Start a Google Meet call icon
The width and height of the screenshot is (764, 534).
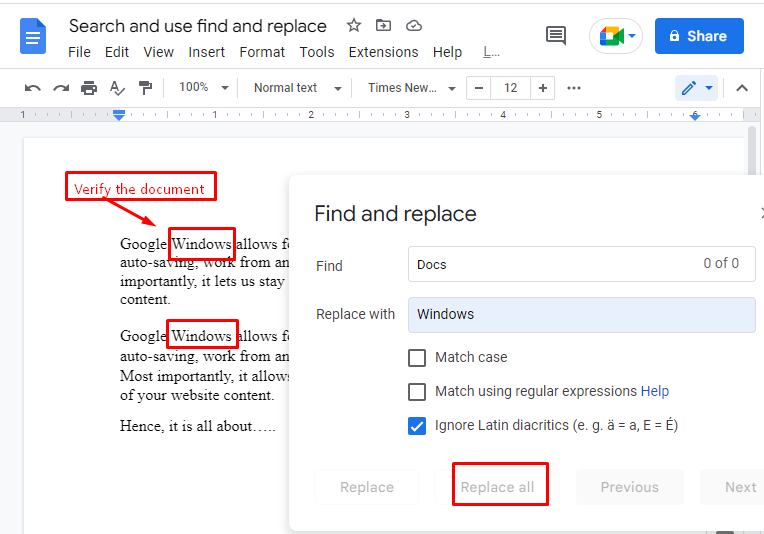coord(611,36)
